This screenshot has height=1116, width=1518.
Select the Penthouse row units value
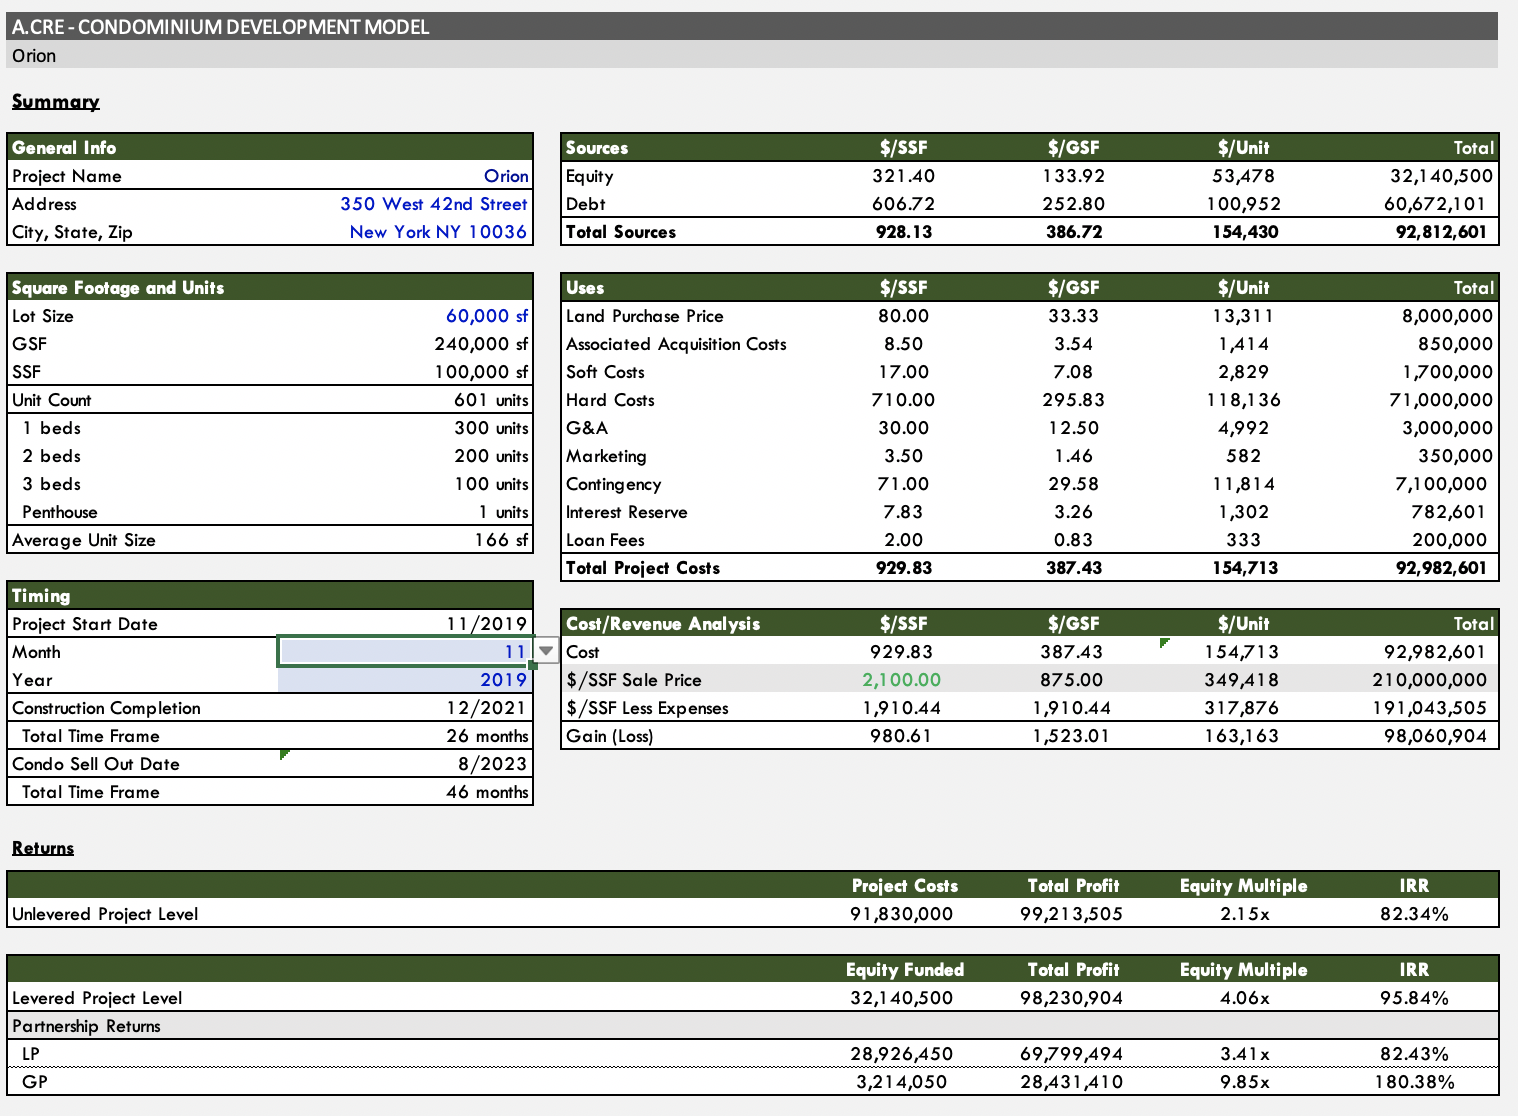pos(503,512)
